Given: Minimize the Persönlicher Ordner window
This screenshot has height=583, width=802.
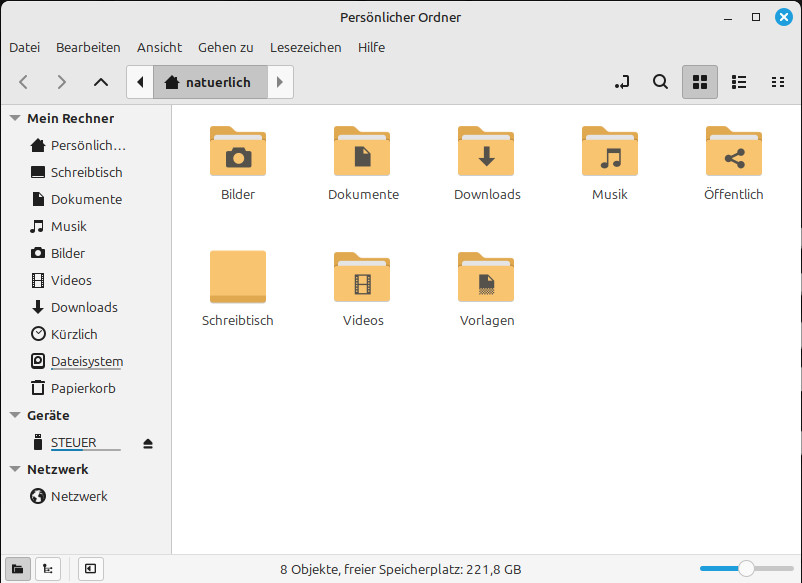Looking at the screenshot, I should tap(728, 18).
